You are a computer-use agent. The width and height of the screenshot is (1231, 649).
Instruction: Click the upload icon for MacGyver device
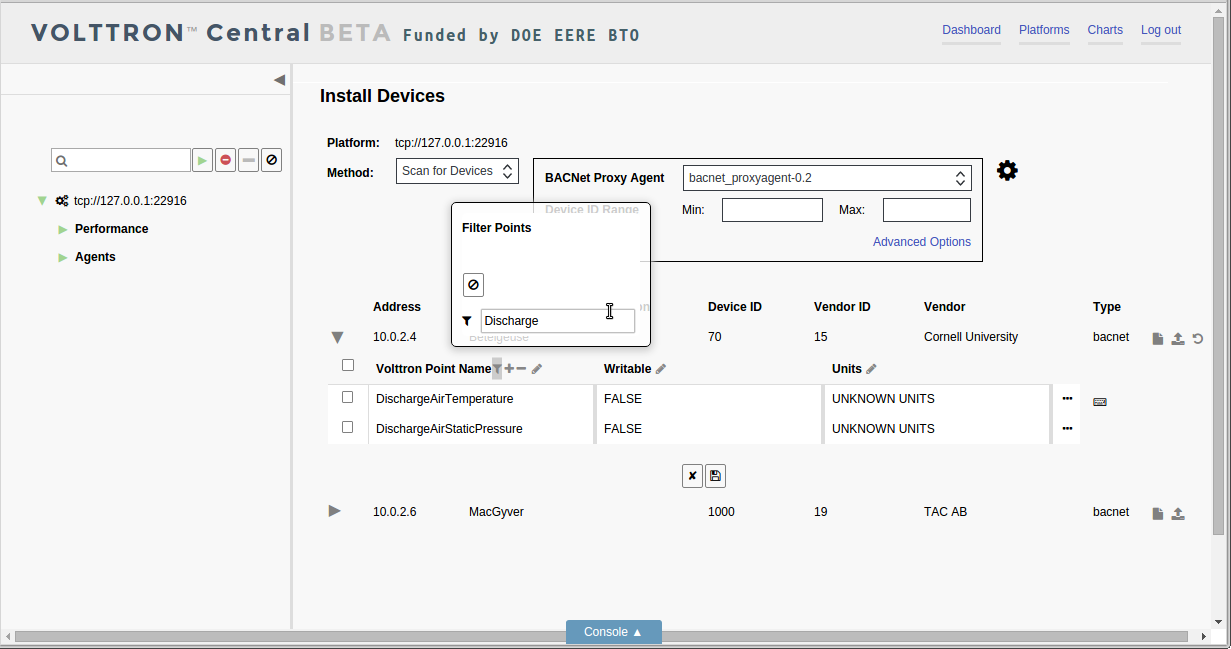[1178, 514]
